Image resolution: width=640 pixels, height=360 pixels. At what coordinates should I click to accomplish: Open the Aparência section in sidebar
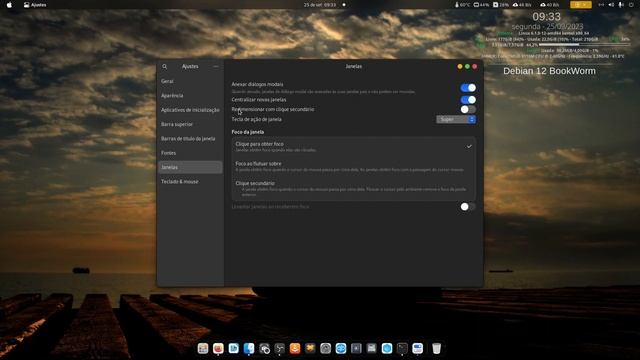coord(190,96)
